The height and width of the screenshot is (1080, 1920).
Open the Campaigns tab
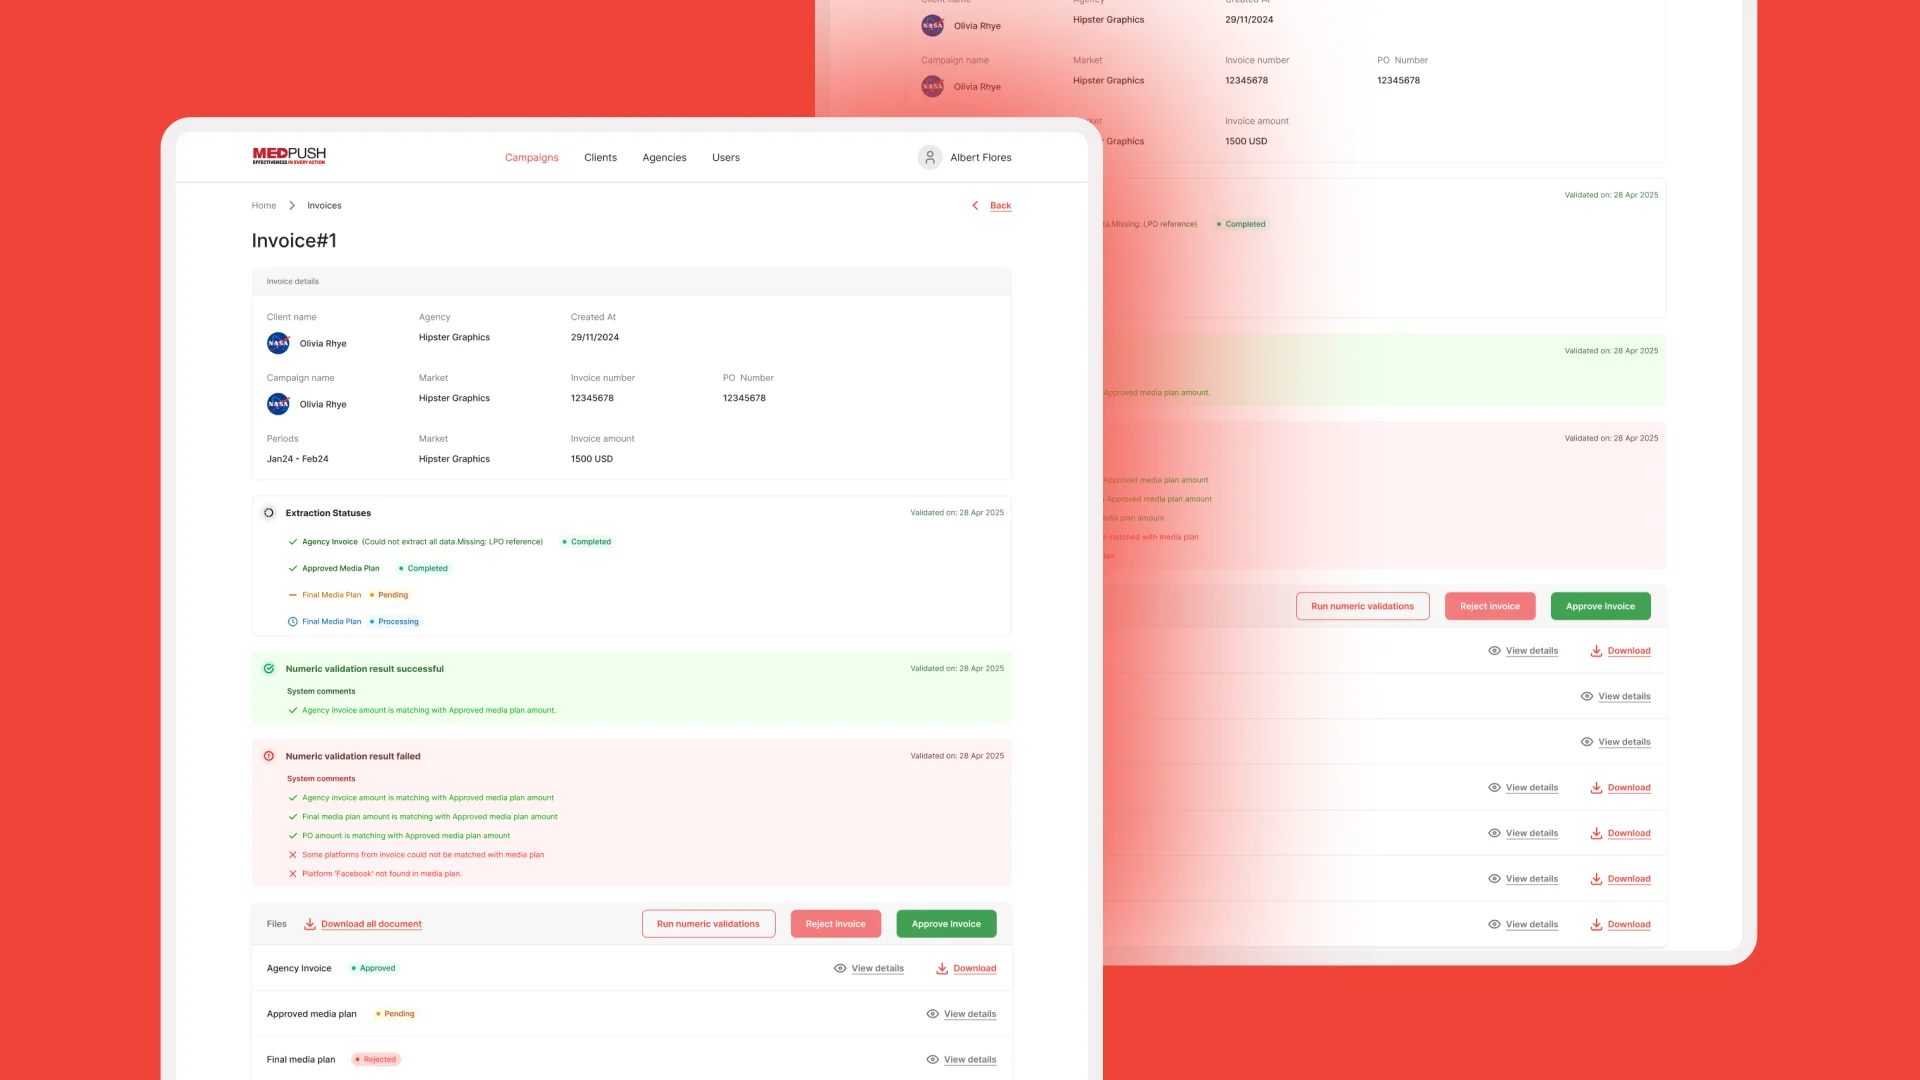tap(532, 157)
